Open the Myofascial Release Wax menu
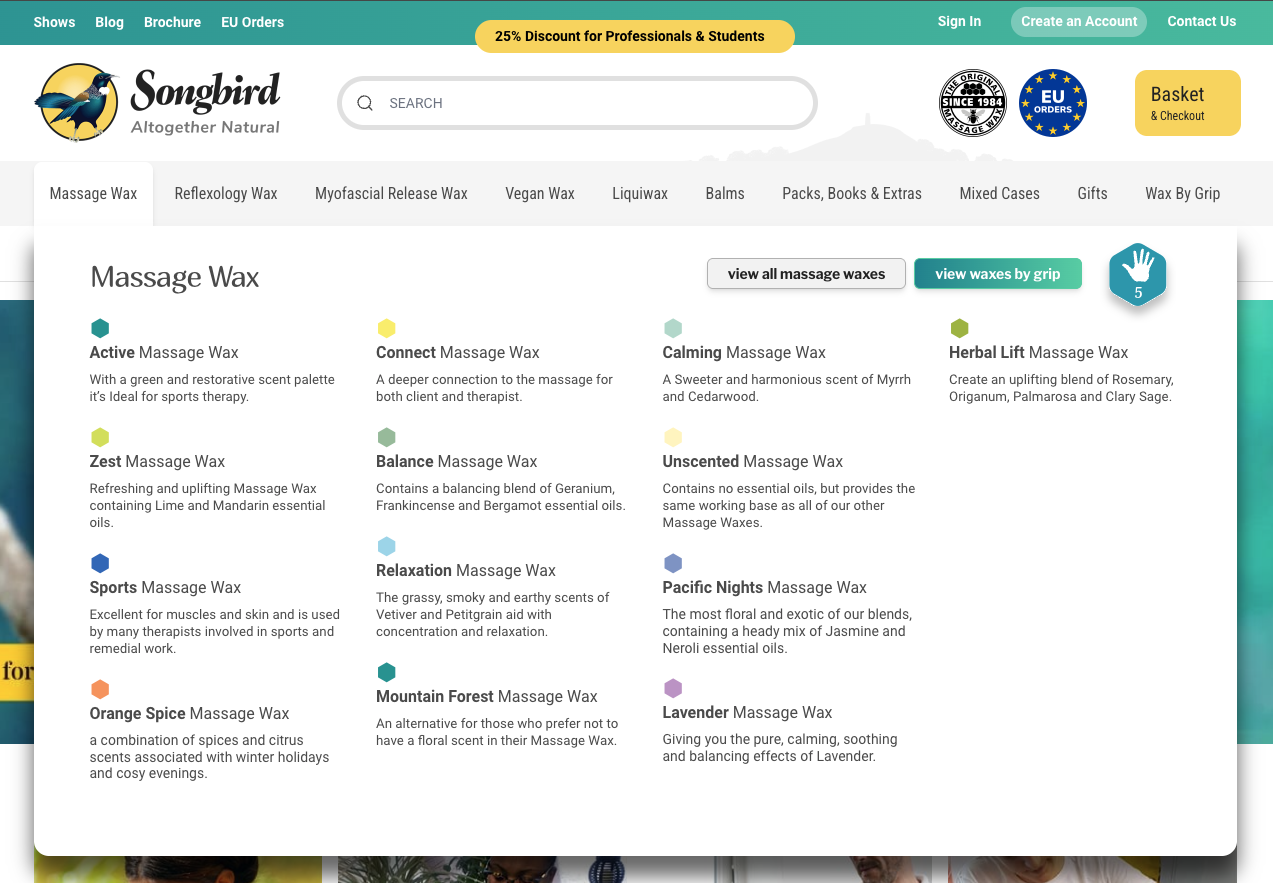 (391, 194)
